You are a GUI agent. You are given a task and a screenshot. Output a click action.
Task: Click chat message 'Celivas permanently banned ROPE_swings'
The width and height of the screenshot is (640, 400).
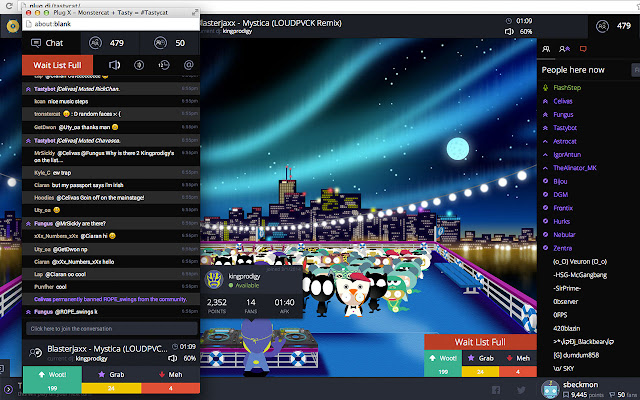(x=111, y=299)
